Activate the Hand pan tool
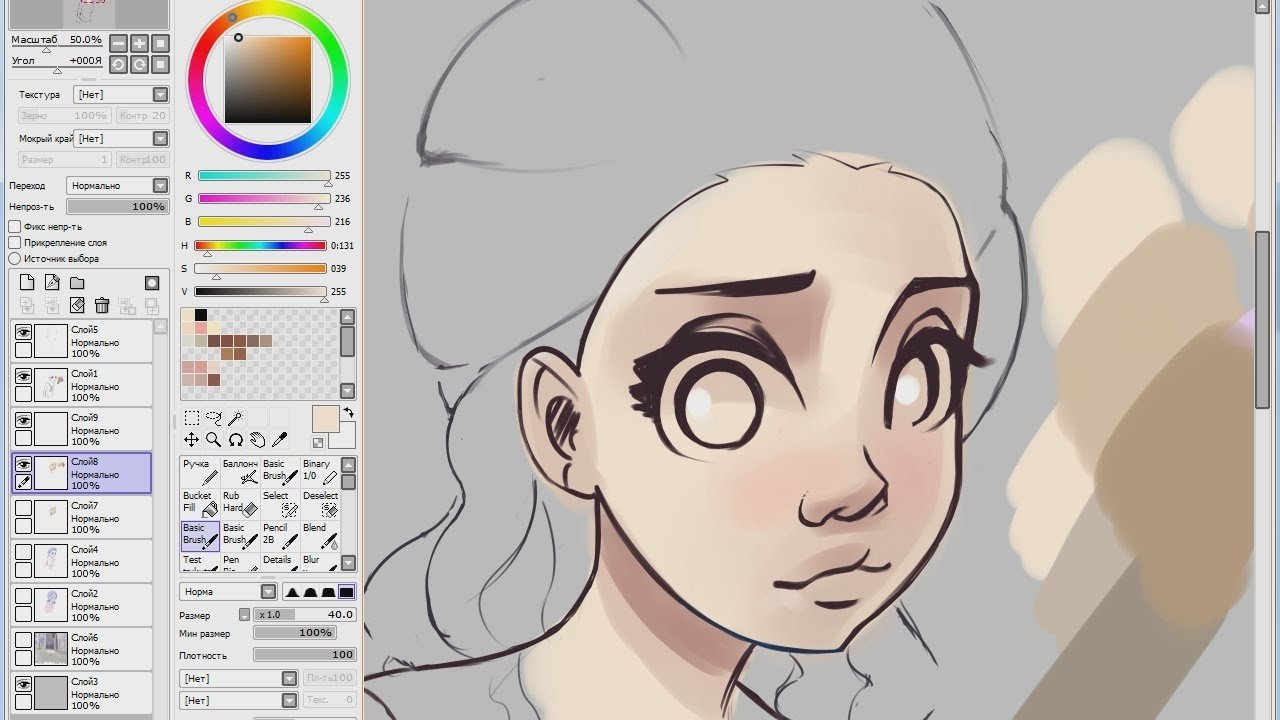Viewport: 1280px width, 720px height. tap(257, 440)
